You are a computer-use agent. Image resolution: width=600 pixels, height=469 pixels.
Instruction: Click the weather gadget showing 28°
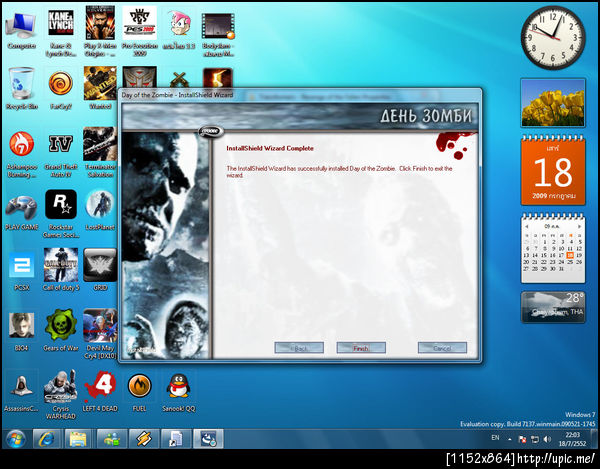tap(553, 307)
